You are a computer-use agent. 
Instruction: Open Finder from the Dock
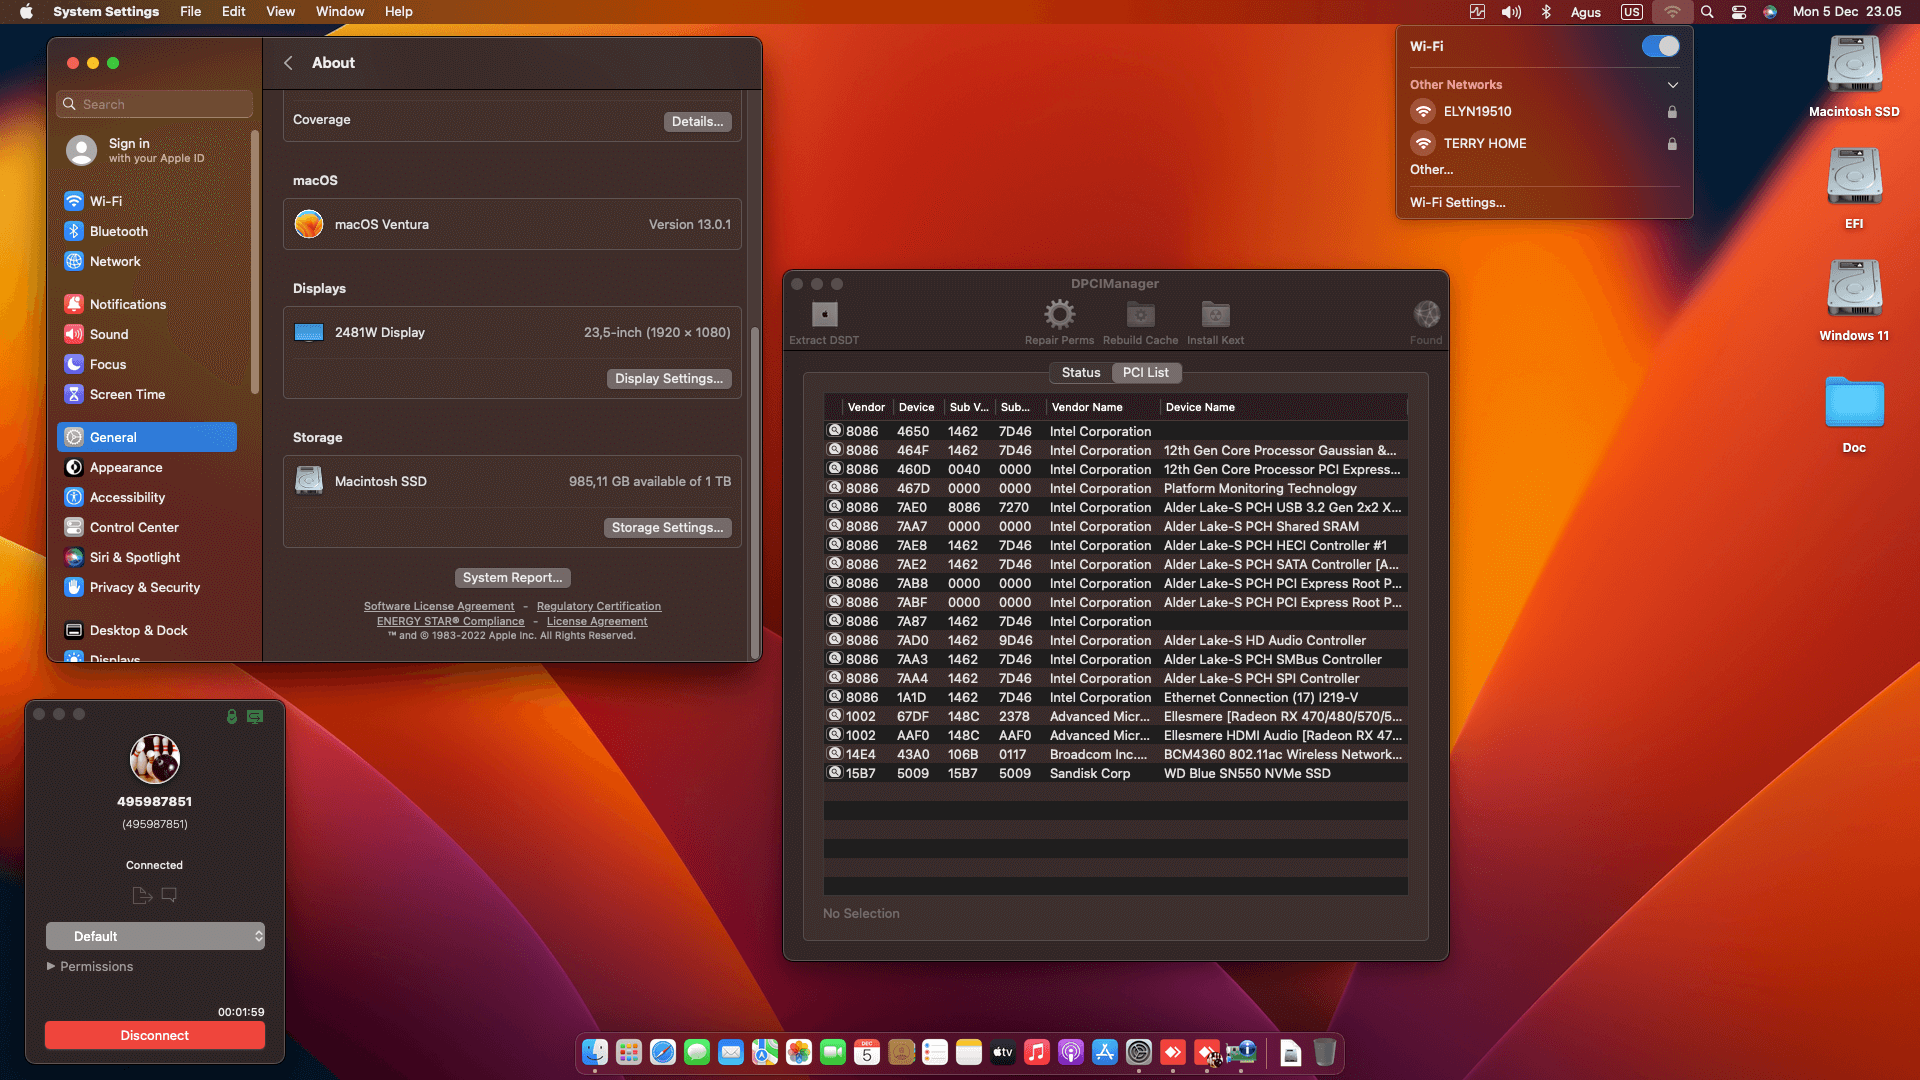(595, 1052)
